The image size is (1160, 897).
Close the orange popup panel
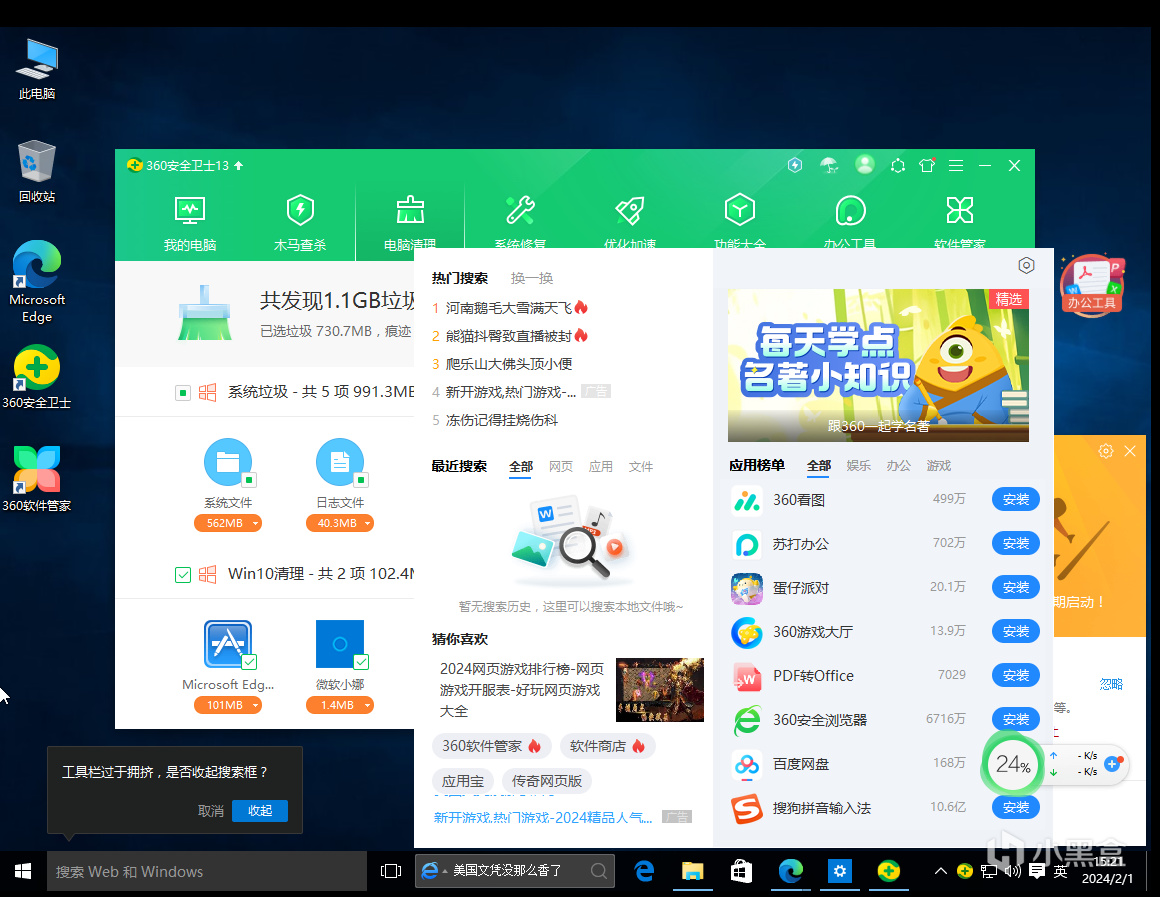point(1130,451)
